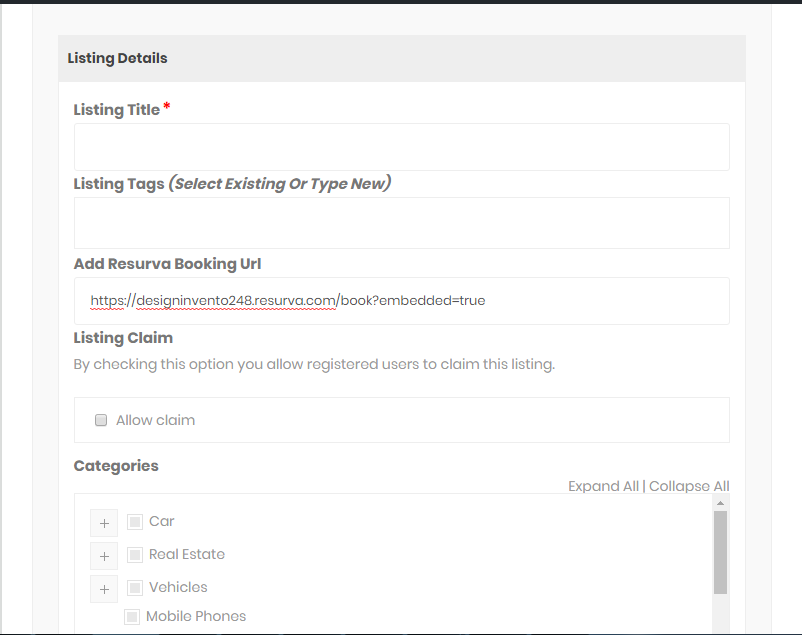The width and height of the screenshot is (802, 635).
Task: Tick the Allow claim checkbox
Action: [x=101, y=420]
